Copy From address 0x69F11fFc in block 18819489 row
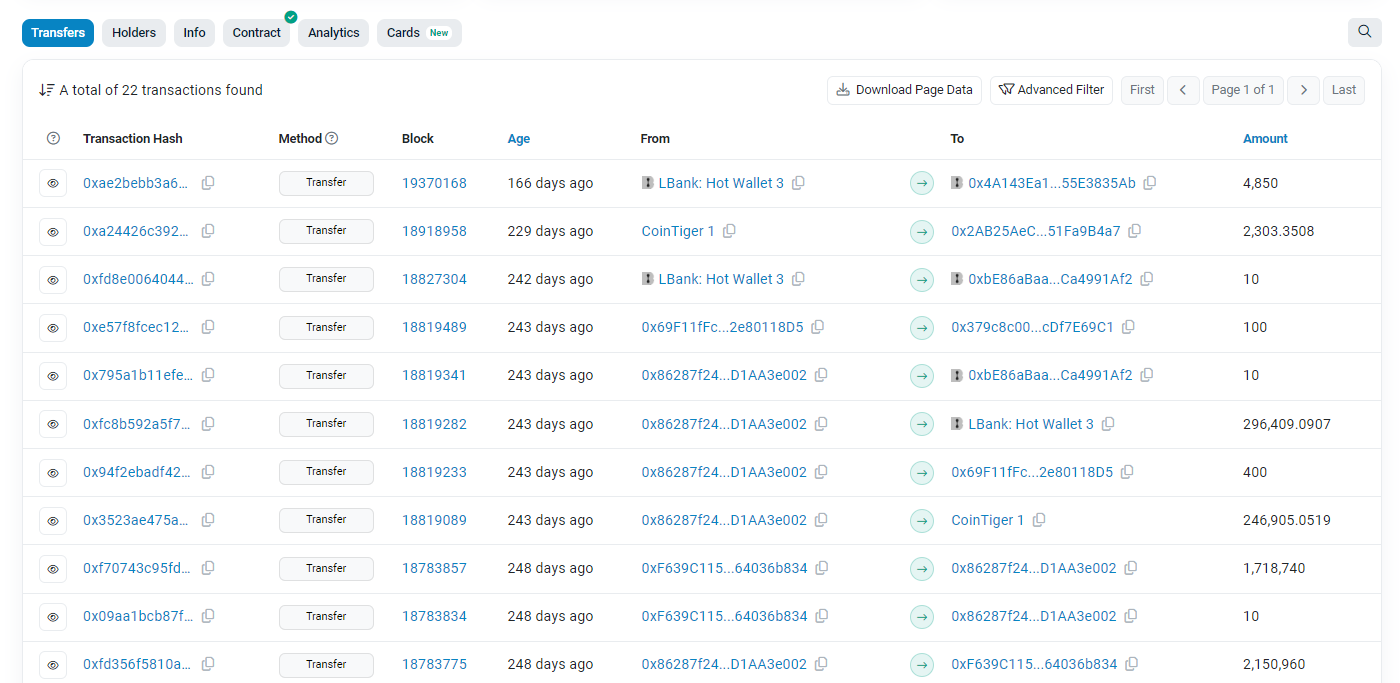This screenshot has width=1400, height=683. coord(817,327)
